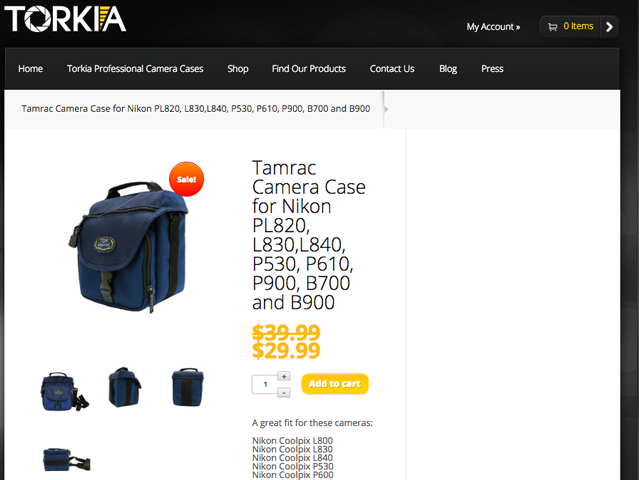
Task: Open the Shop menu item
Action: (238, 69)
